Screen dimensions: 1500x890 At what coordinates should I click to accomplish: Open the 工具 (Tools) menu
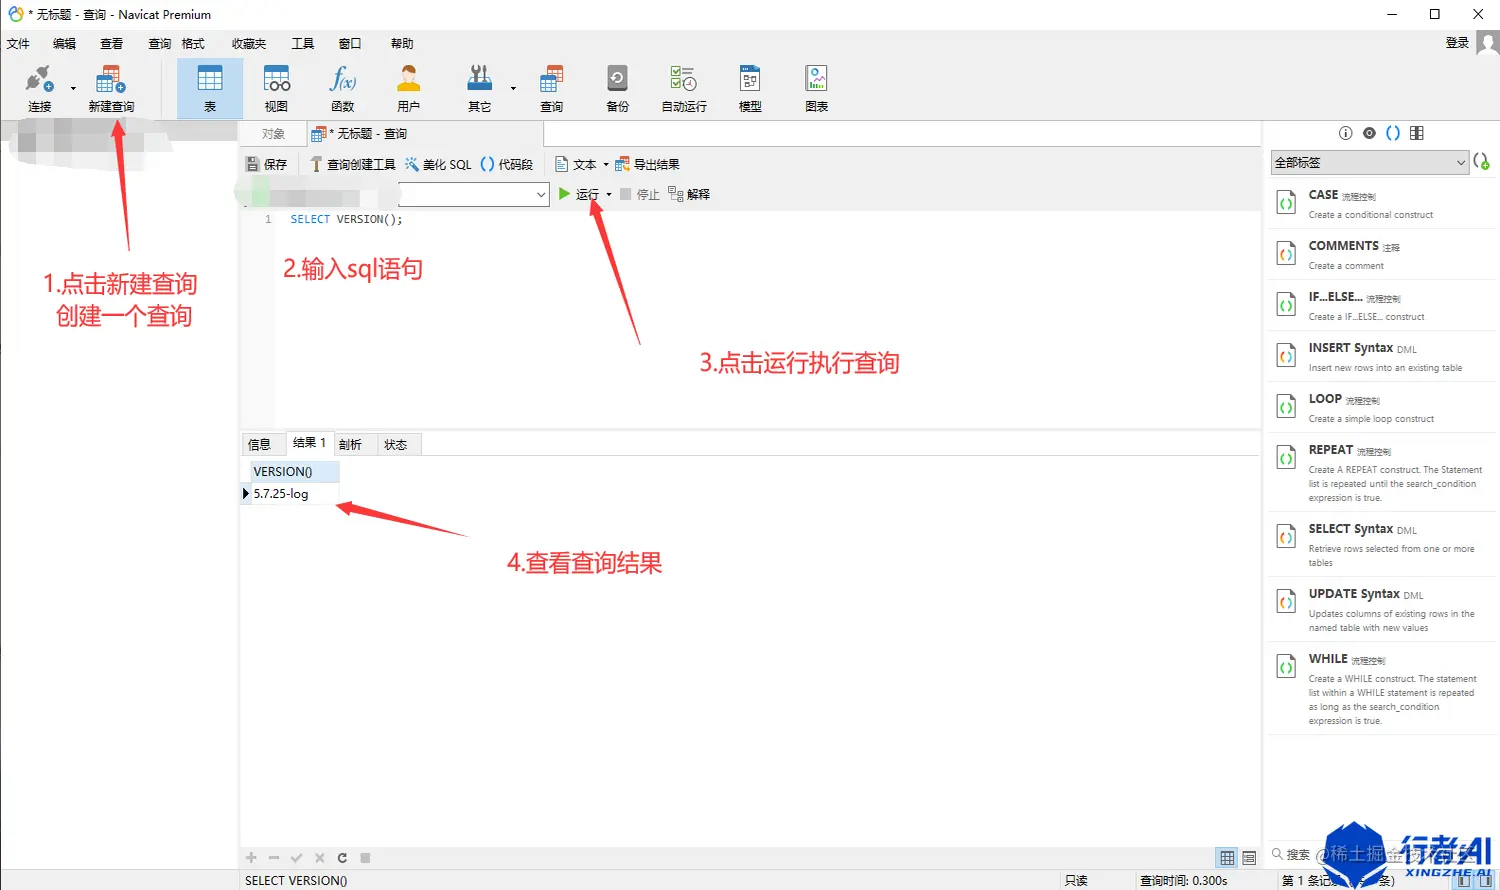click(303, 43)
